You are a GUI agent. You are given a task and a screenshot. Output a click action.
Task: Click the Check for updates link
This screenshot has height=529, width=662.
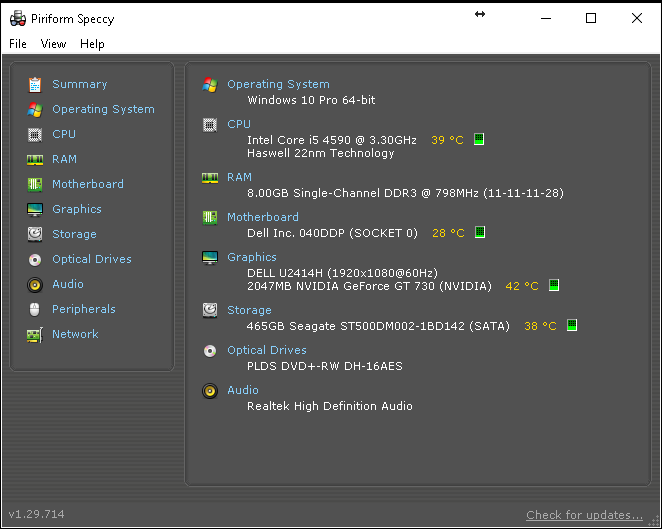tap(584, 515)
